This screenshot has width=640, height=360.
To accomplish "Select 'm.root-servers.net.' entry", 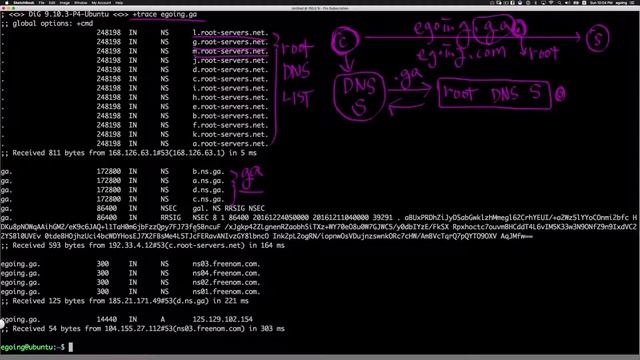I will pos(230,51).
